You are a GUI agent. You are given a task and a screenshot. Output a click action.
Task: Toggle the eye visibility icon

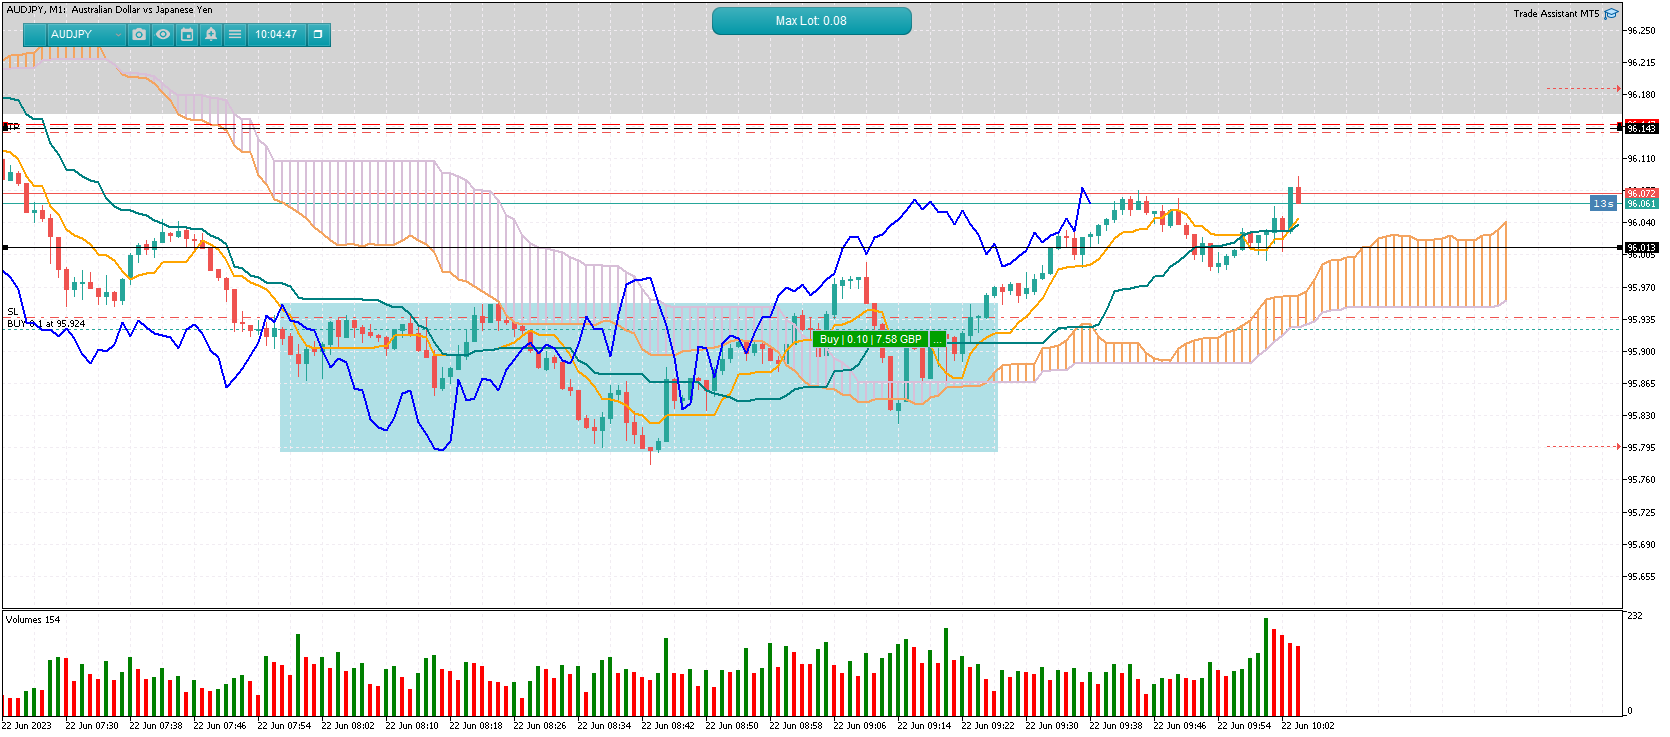tap(163, 34)
